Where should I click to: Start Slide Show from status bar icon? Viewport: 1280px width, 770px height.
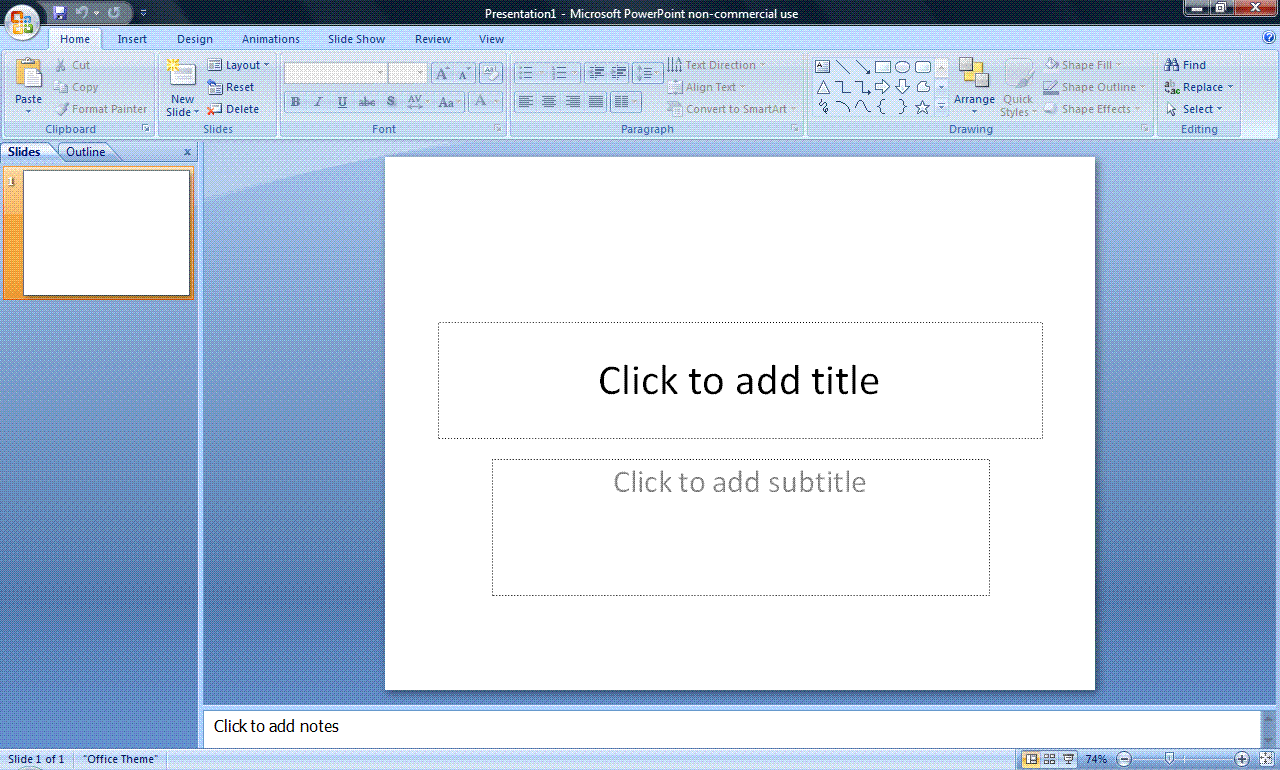pos(1068,759)
